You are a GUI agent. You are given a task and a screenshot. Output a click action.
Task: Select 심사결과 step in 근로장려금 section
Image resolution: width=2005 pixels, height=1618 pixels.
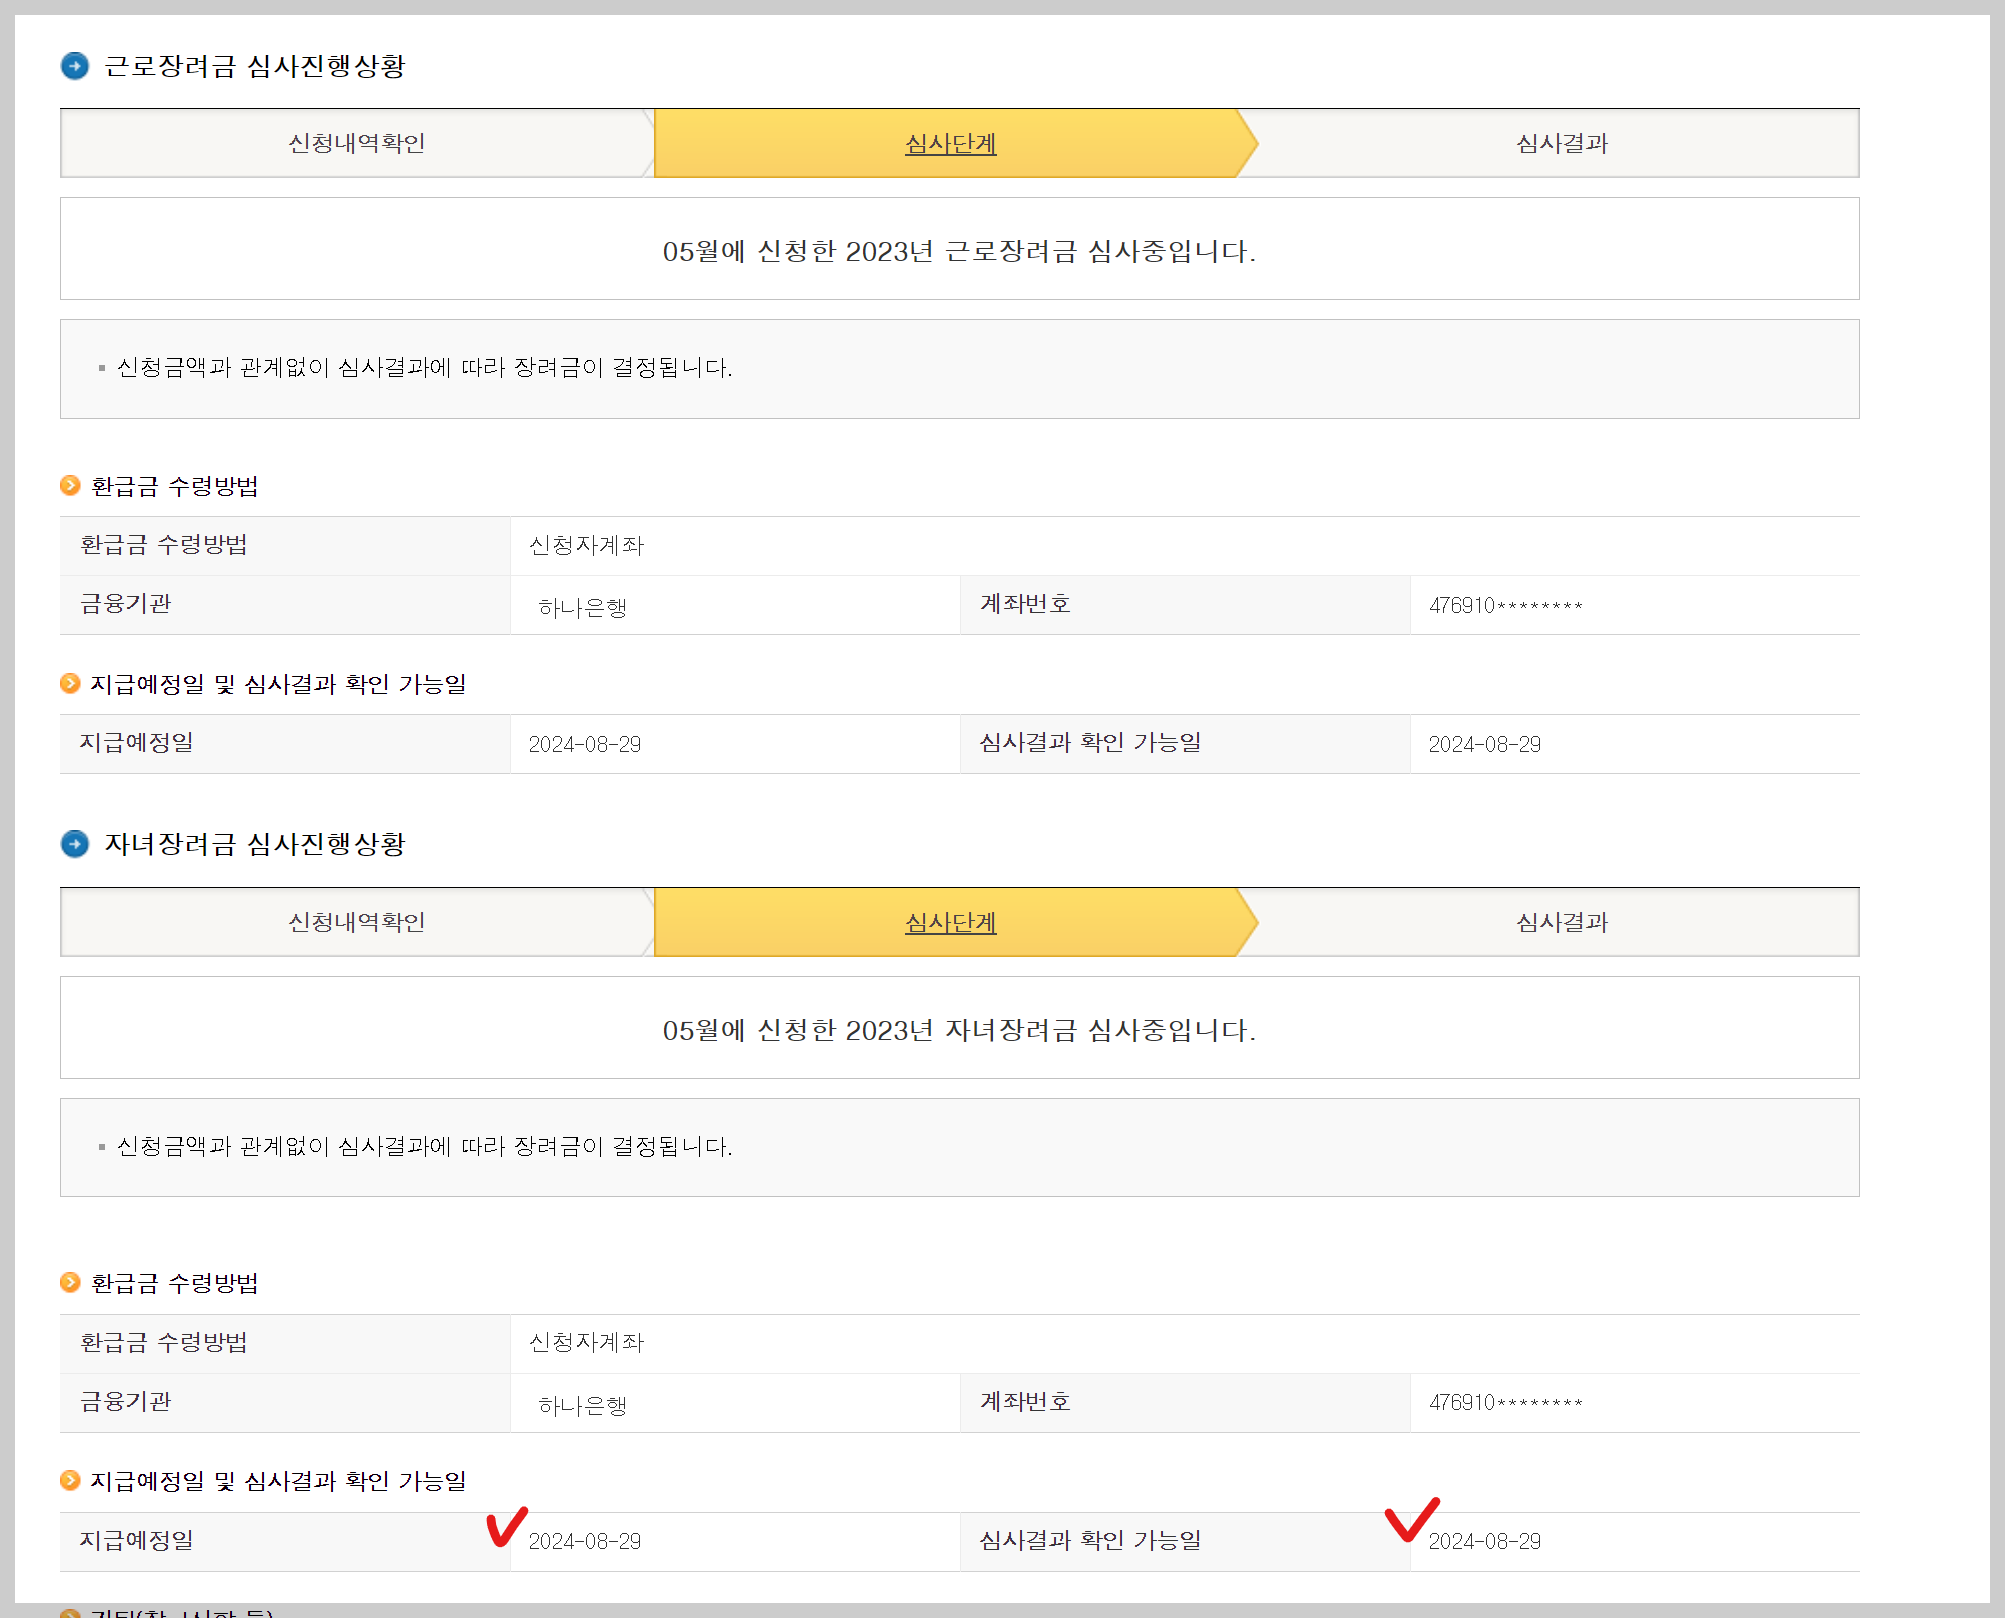point(1561,144)
